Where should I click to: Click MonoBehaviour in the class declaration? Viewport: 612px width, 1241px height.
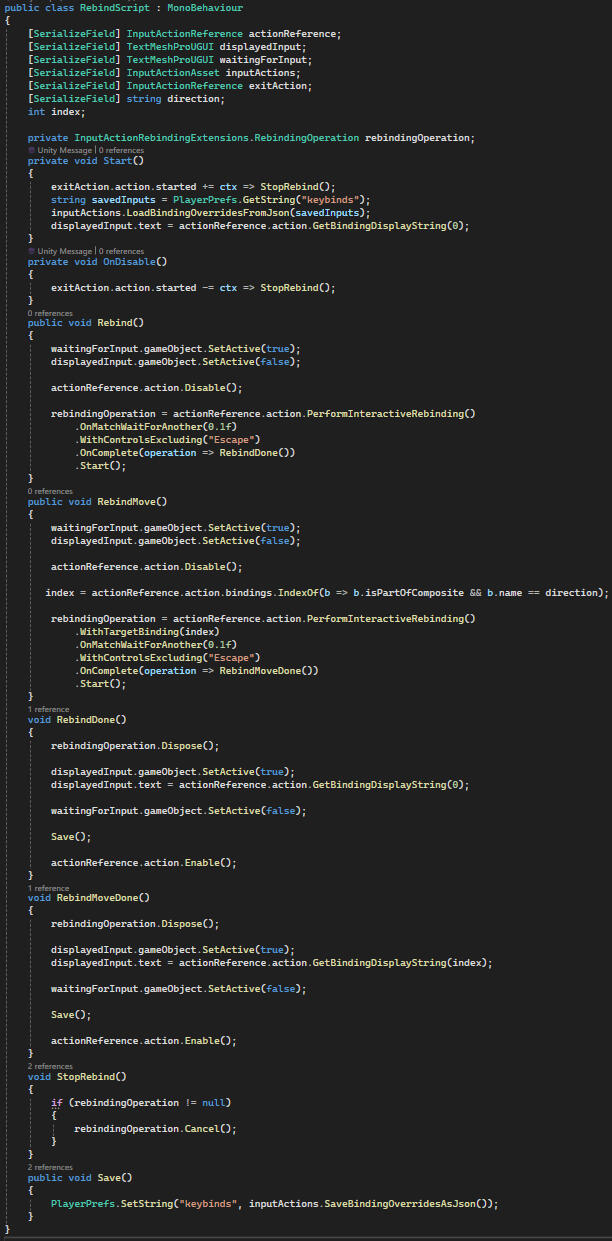[x=205, y=8]
